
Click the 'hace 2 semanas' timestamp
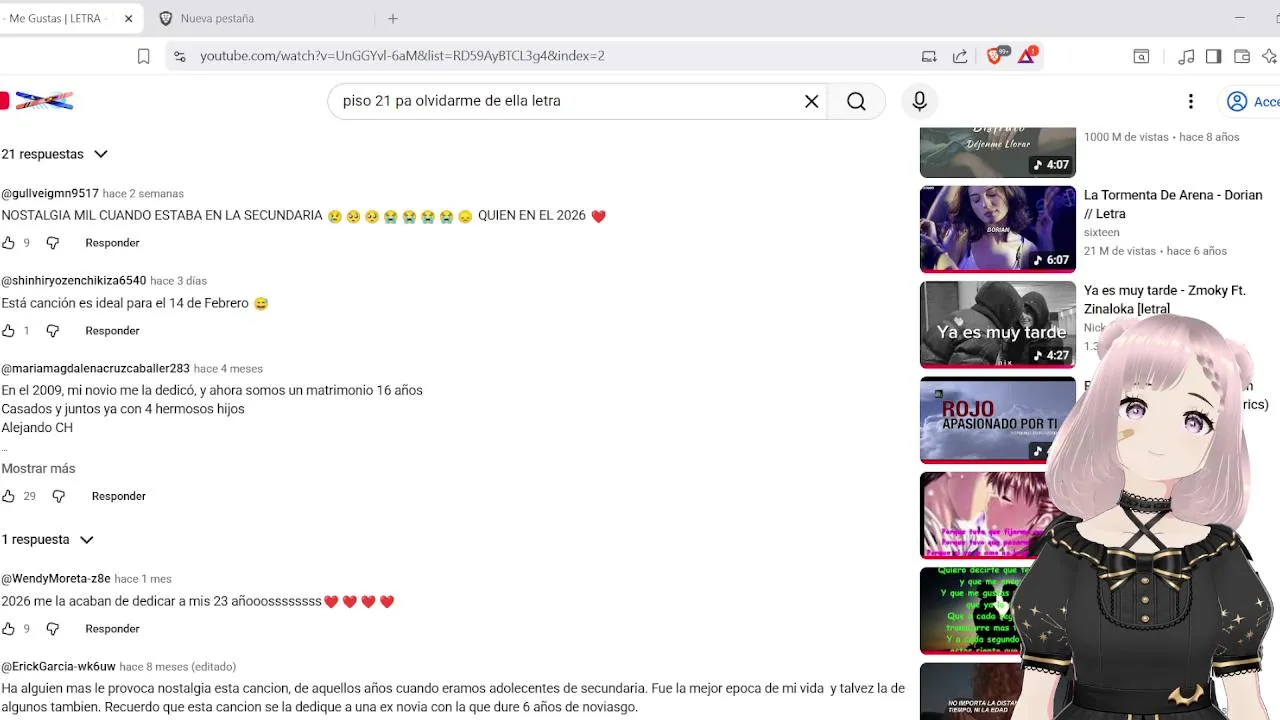click(143, 194)
